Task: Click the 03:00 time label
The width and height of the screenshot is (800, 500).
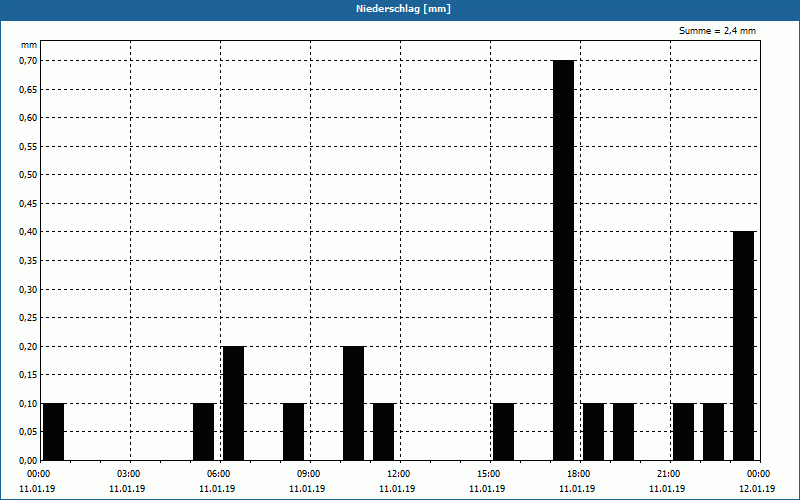Action: pyautogui.click(x=128, y=474)
